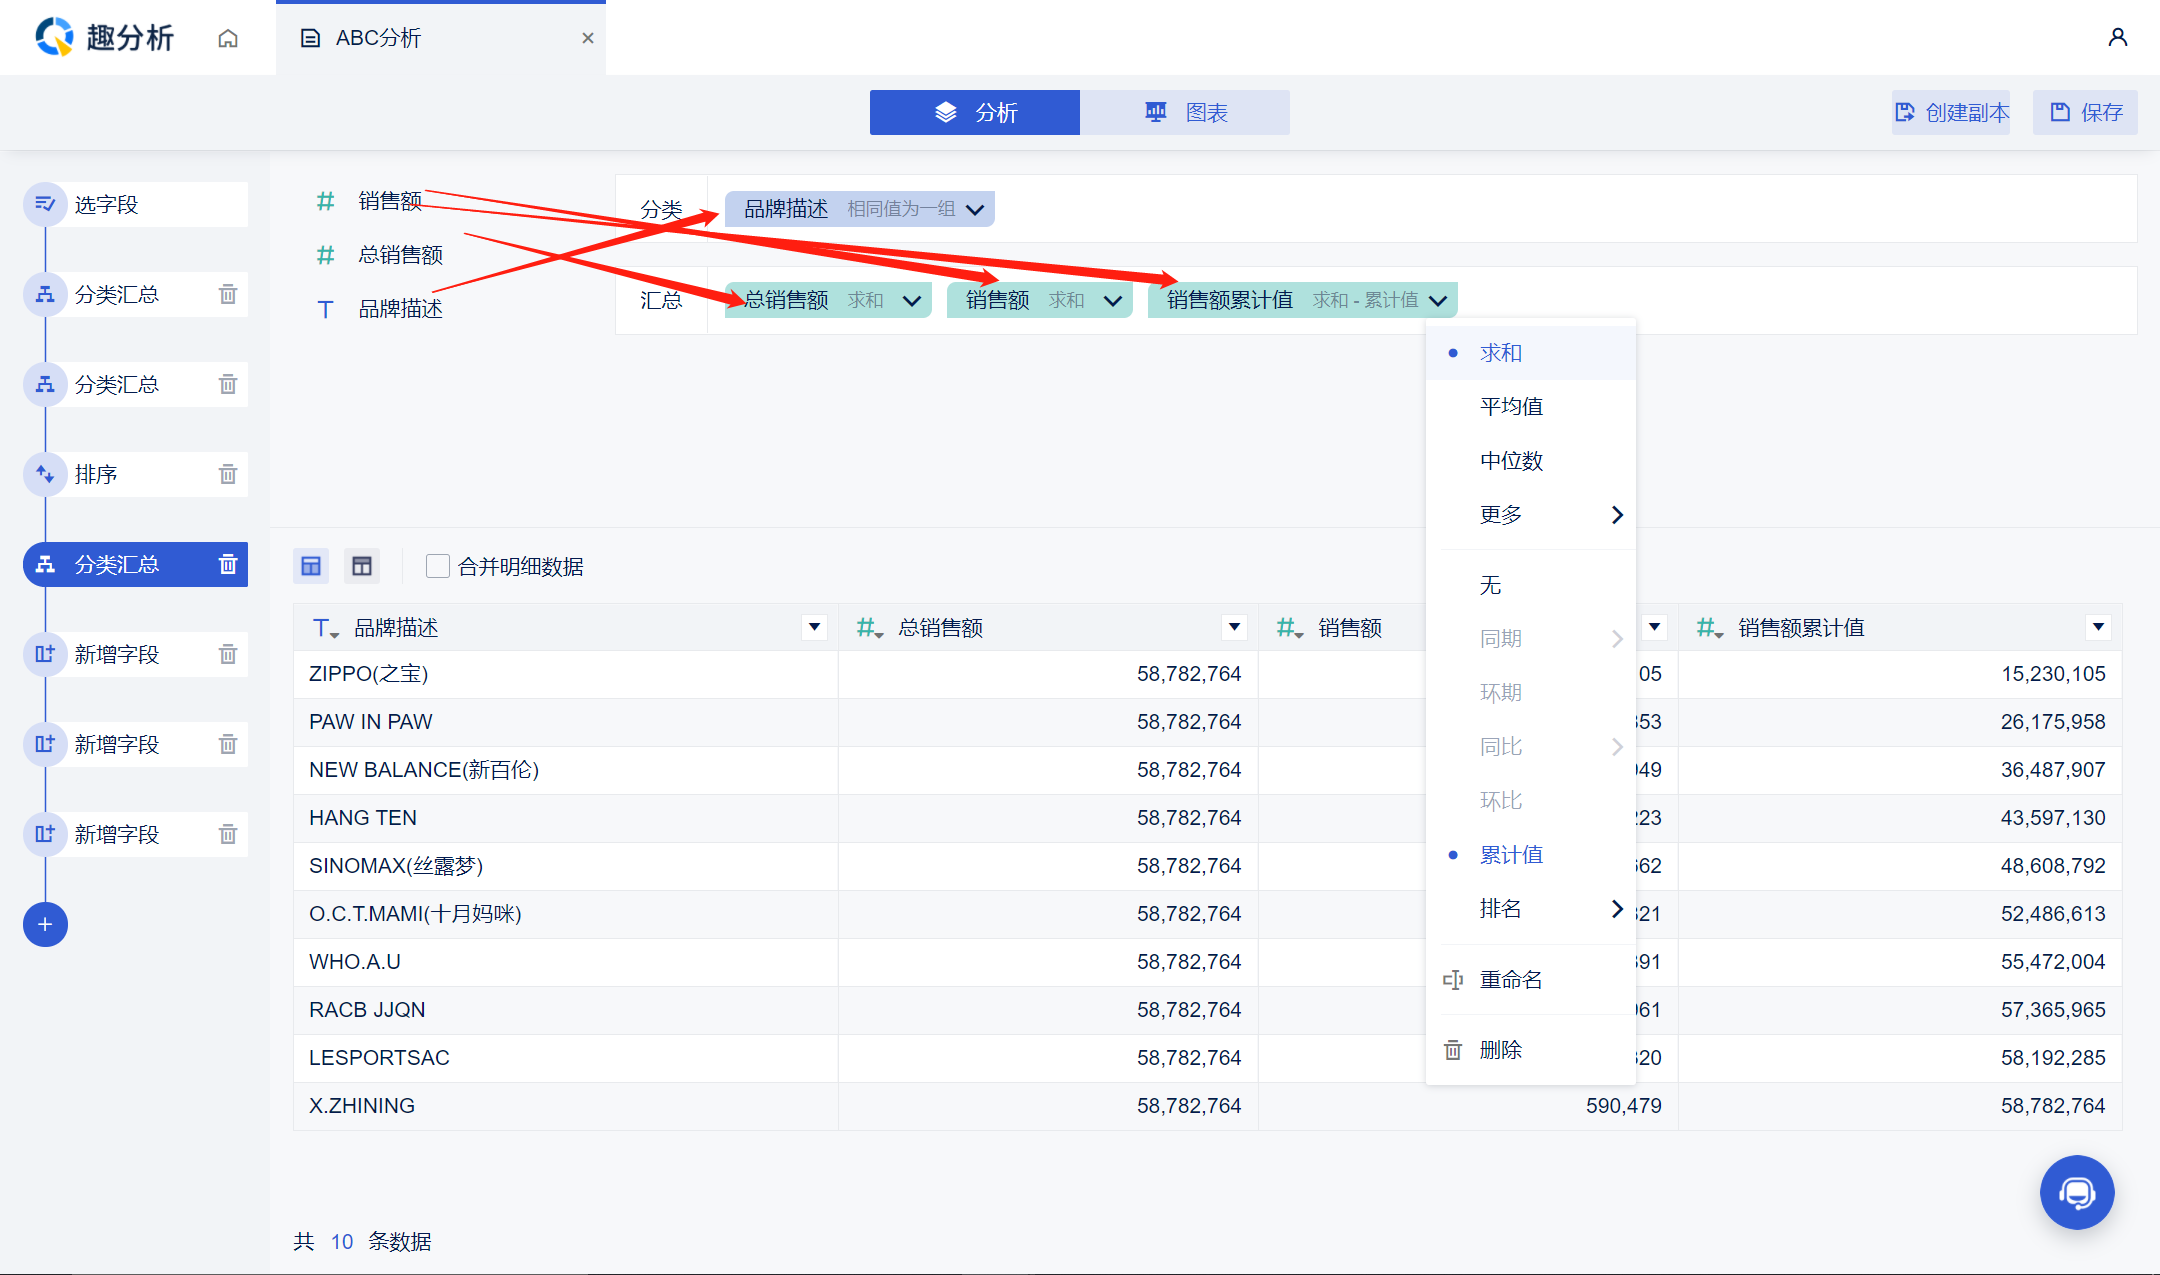
Task: Select the 累计值 option in the menu
Action: coord(1511,855)
